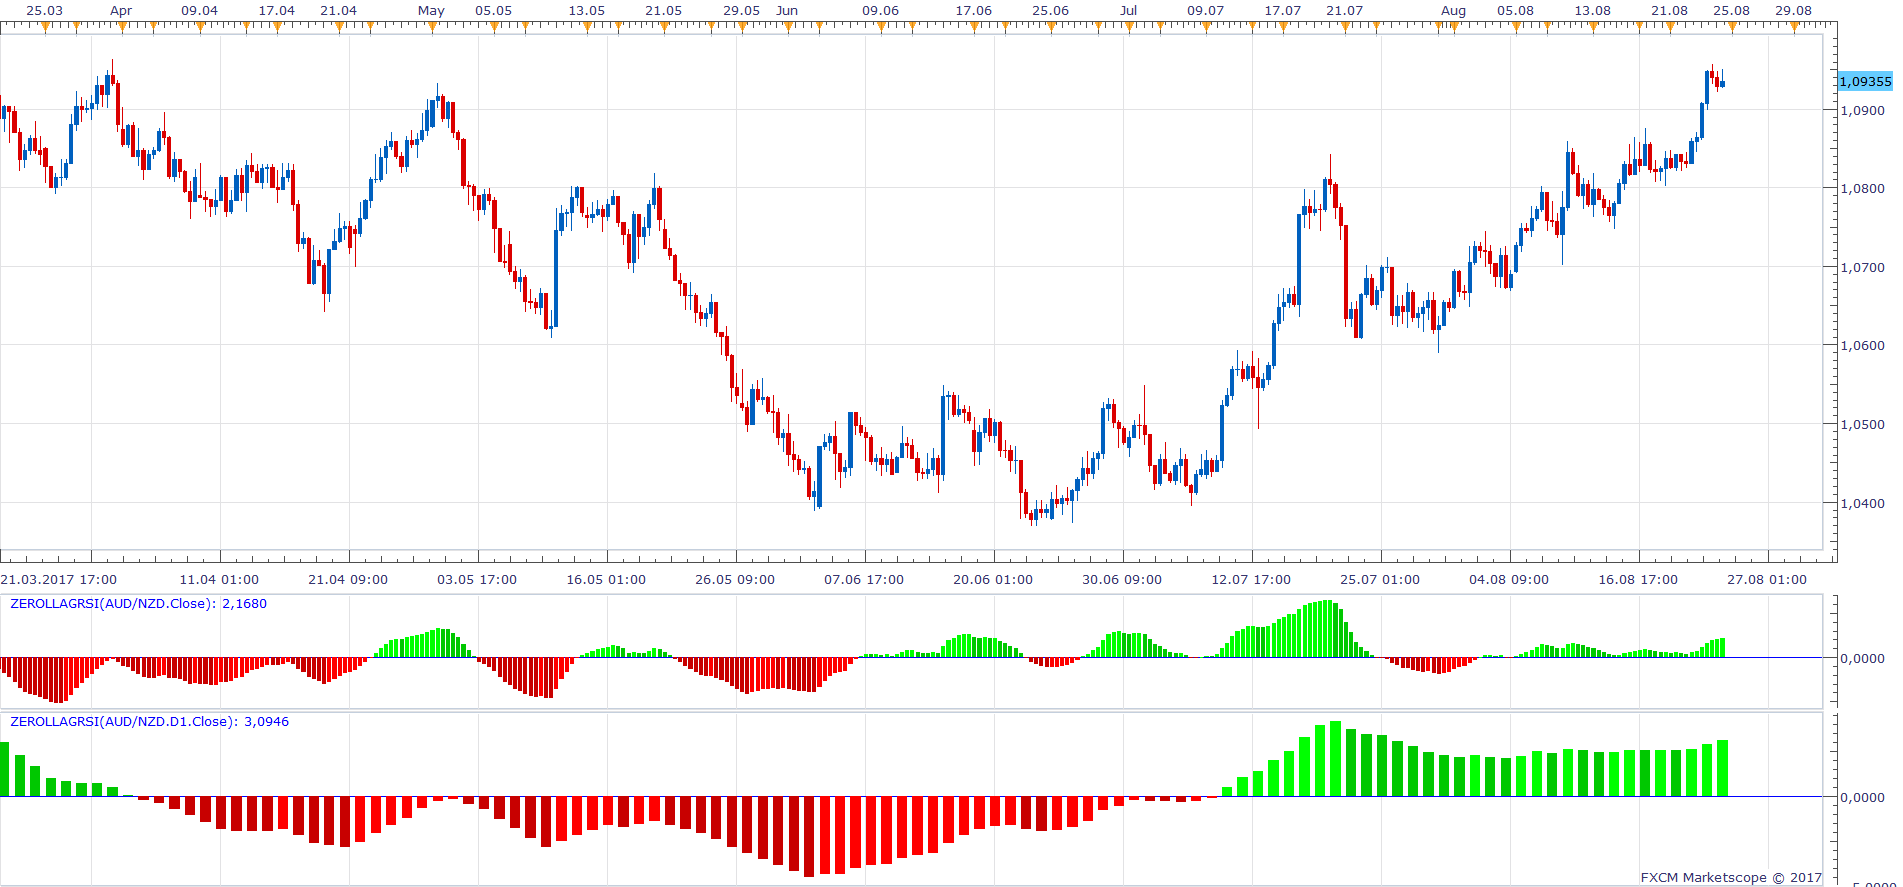The image size is (1903, 887).
Task: Click the 16.05 01:00 time label
Action: tap(606, 580)
